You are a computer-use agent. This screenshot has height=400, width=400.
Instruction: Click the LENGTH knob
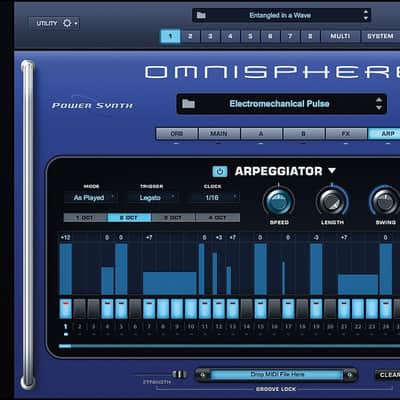click(332, 201)
